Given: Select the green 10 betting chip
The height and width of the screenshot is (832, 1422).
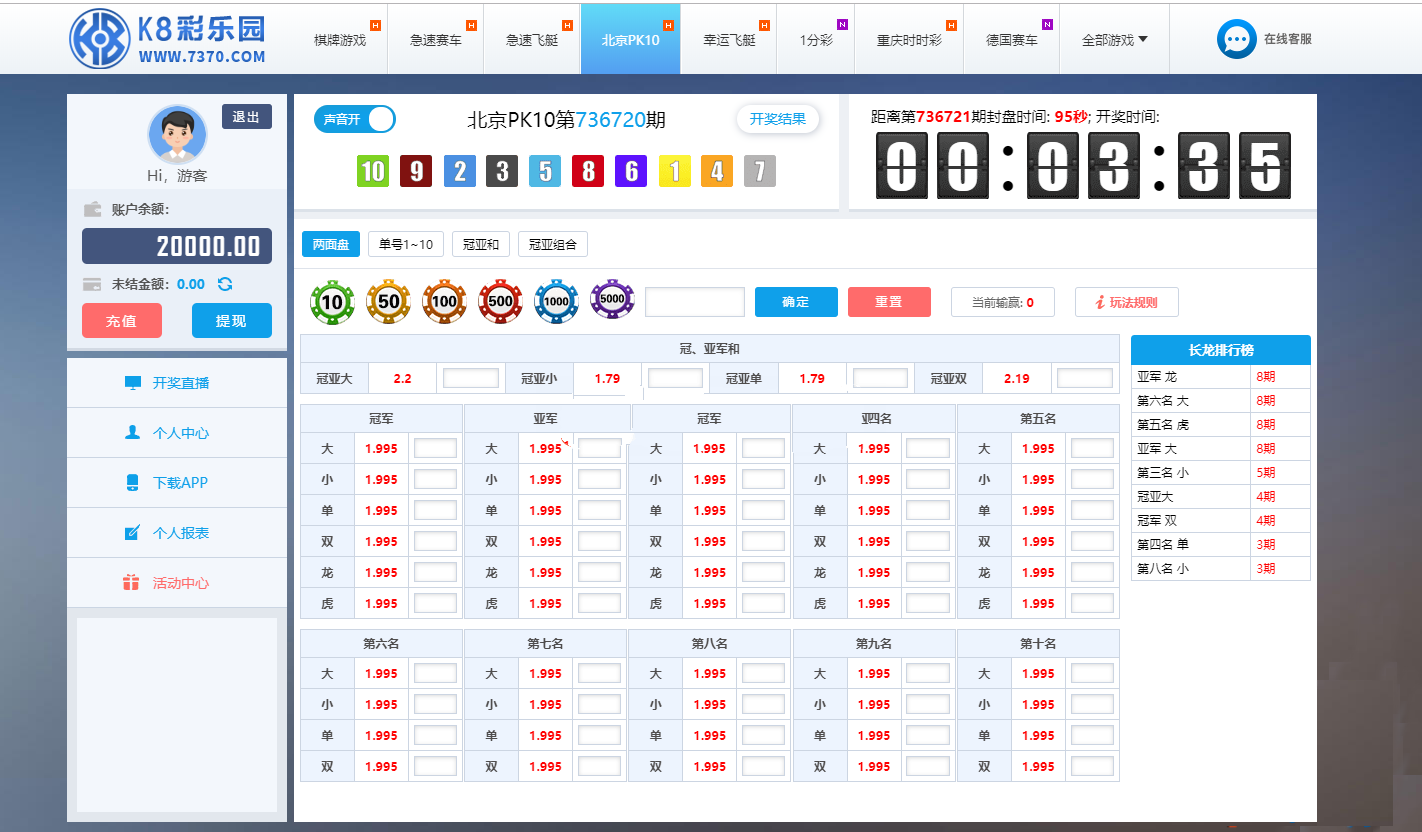Looking at the screenshot, I should point(332,302).
